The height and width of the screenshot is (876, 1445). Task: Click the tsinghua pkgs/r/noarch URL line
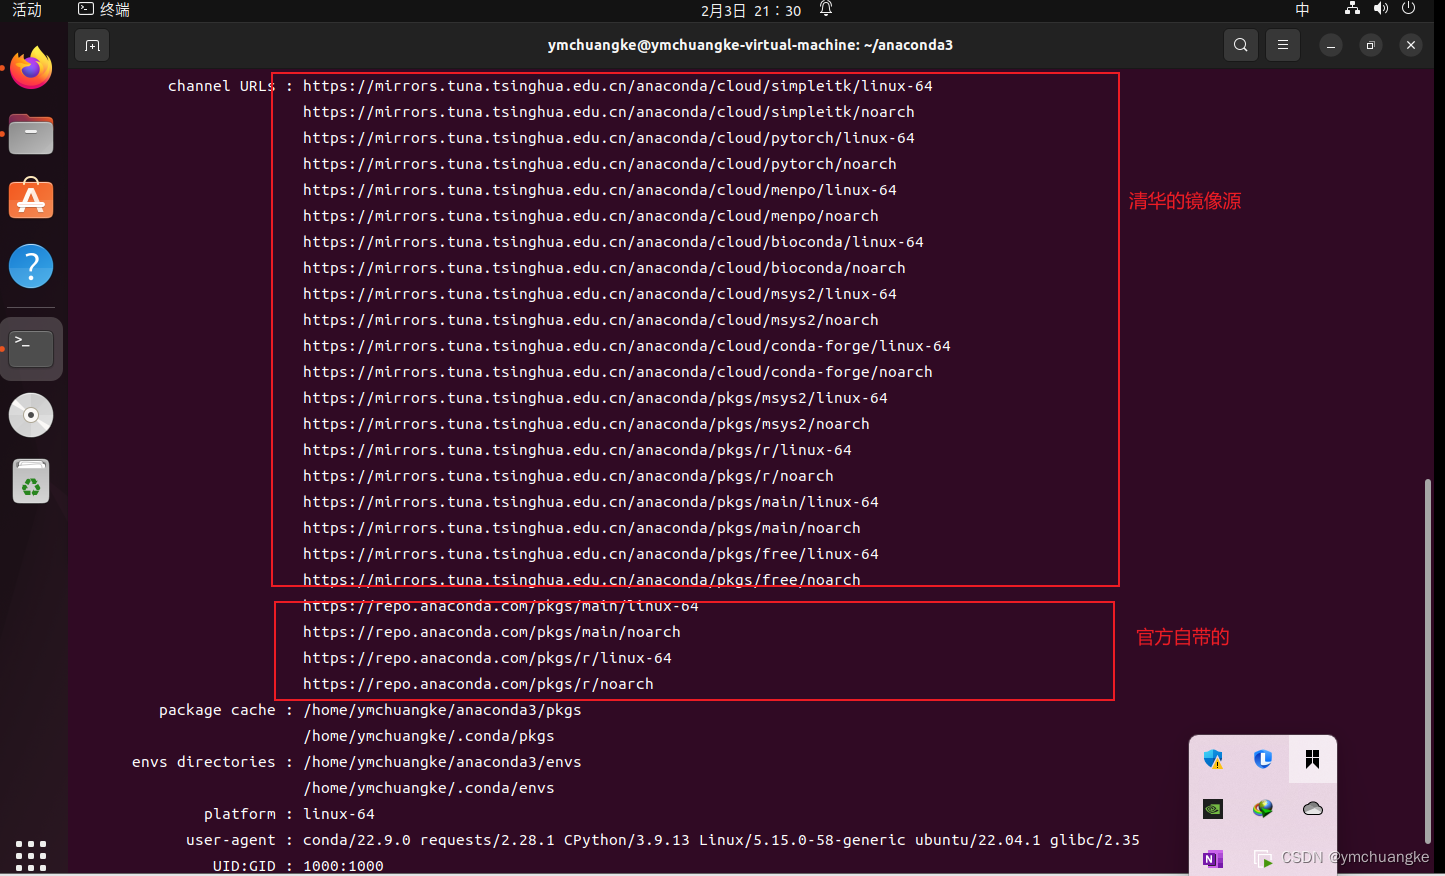[x=568, y=476]
